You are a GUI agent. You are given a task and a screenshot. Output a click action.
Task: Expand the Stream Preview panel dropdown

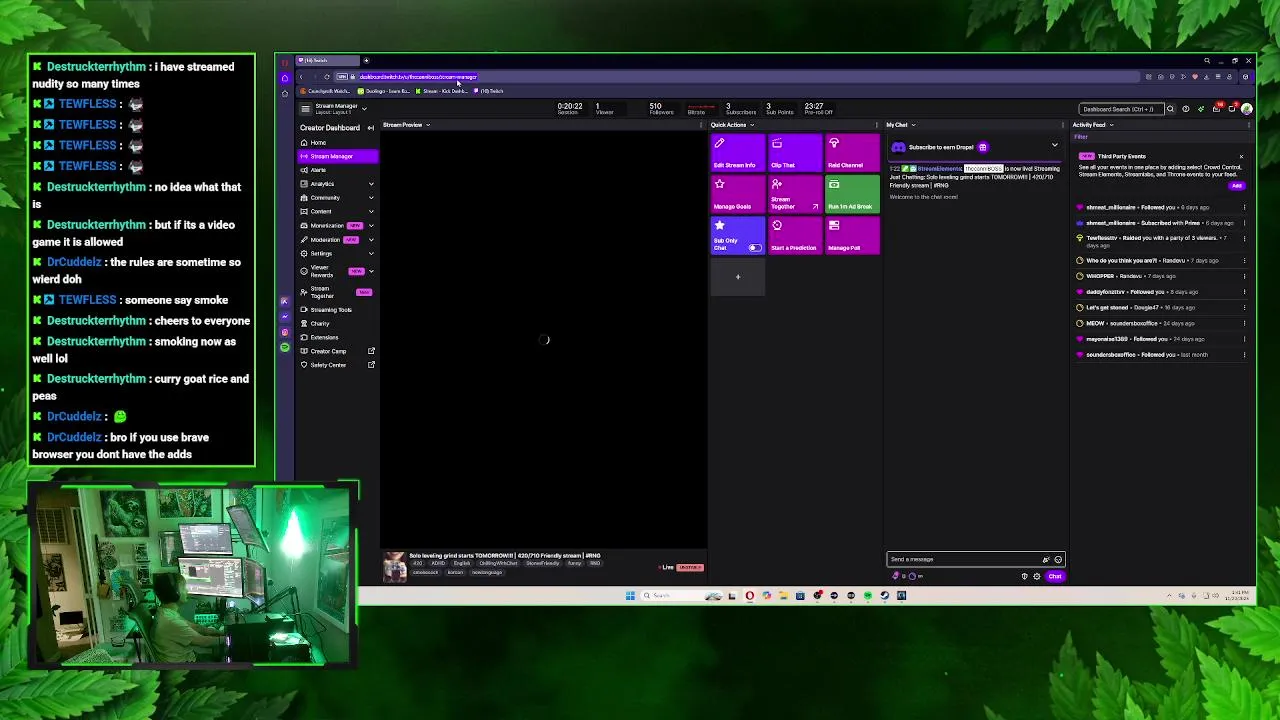point(427,125)
